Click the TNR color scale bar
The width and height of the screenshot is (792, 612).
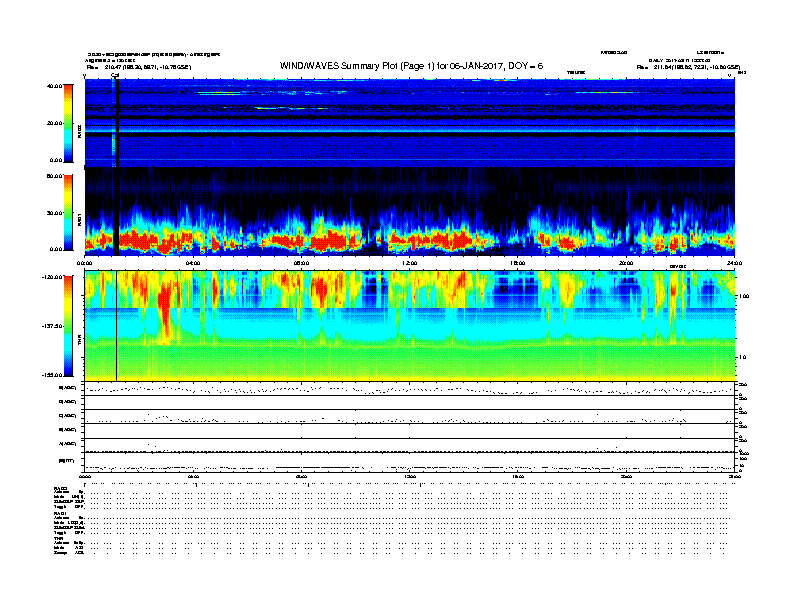click(68, 326)
